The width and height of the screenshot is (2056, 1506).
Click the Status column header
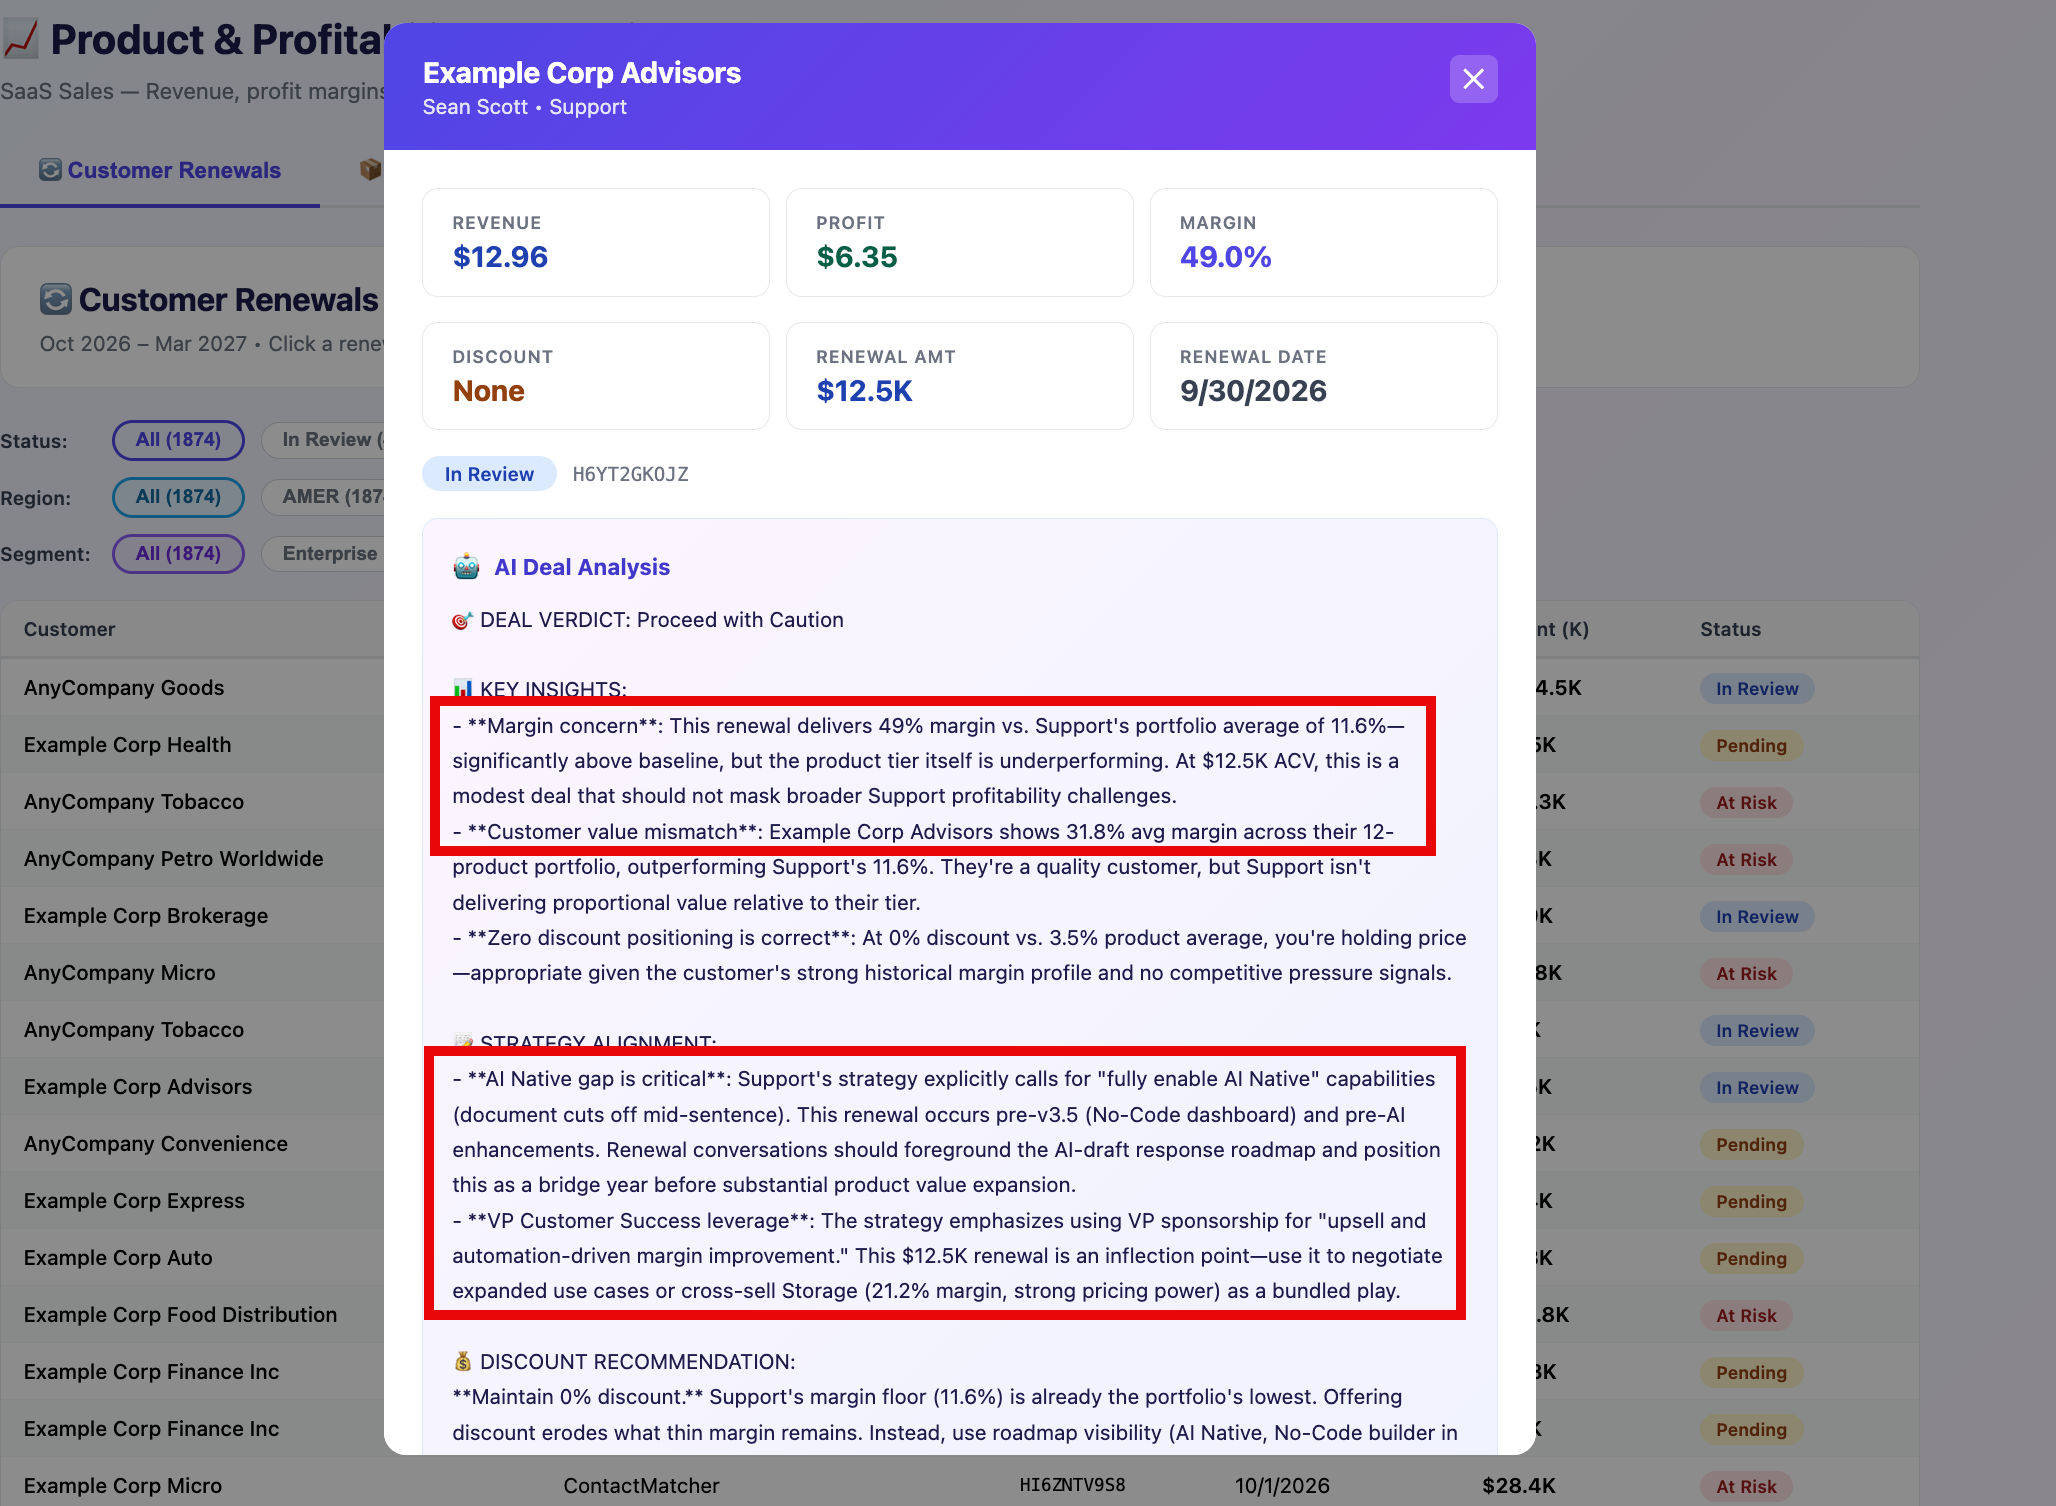pos(1730,629)
